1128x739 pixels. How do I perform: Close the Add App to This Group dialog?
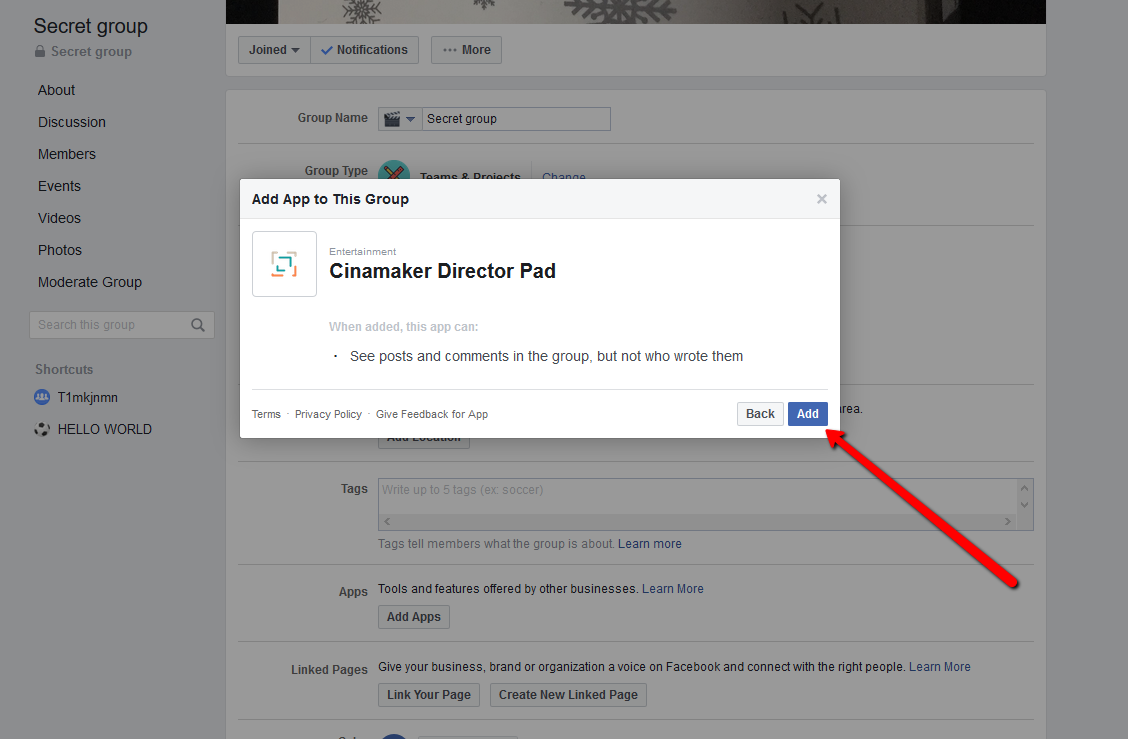point(822,199)
